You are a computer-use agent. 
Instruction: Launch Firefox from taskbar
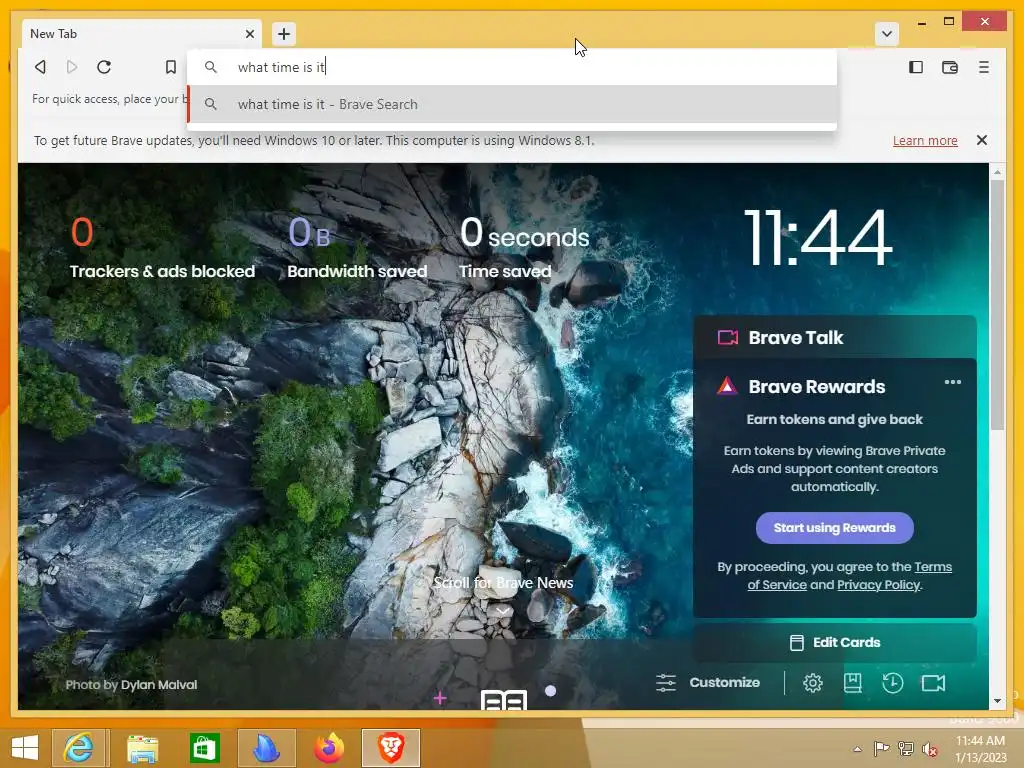point(328,748)
